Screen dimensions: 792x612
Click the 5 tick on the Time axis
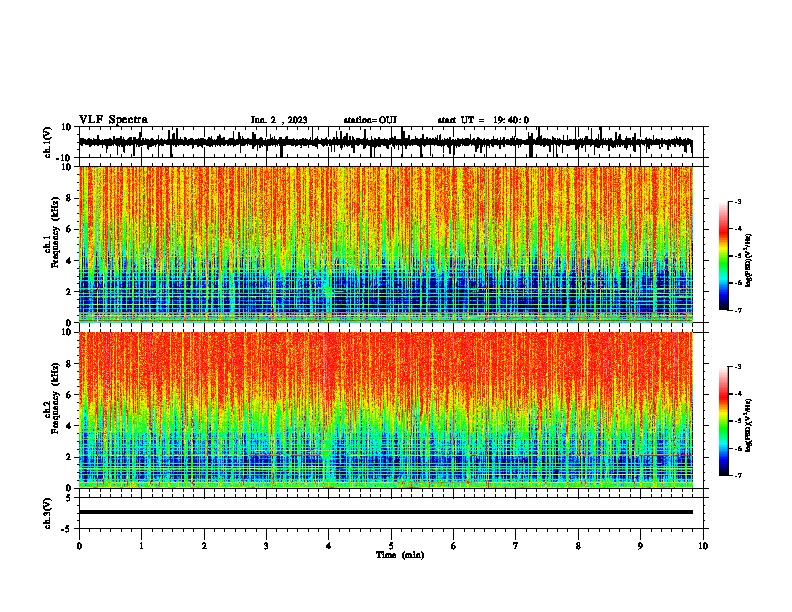pos(391,546)
